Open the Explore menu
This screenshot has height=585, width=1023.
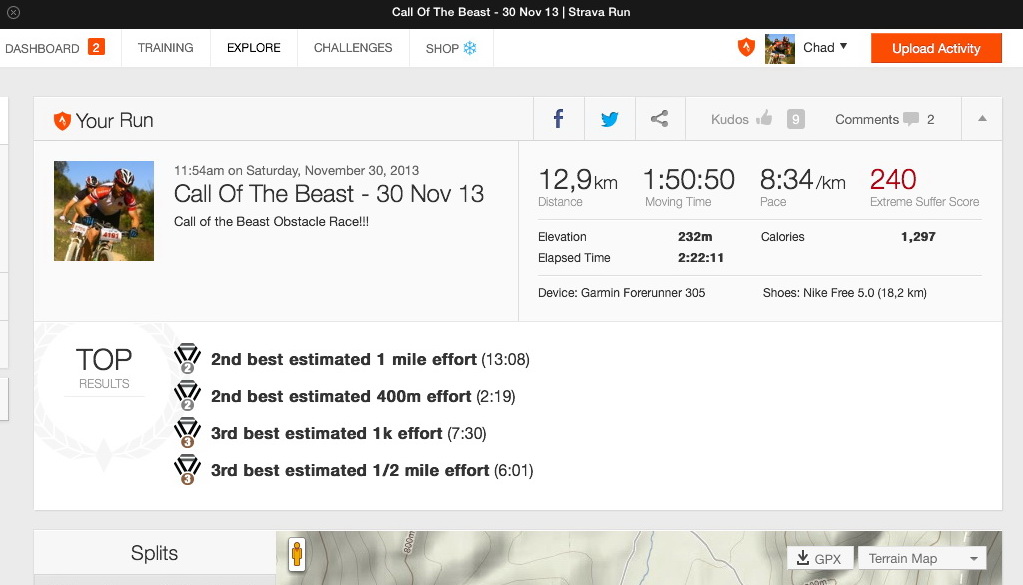[254, 48]
